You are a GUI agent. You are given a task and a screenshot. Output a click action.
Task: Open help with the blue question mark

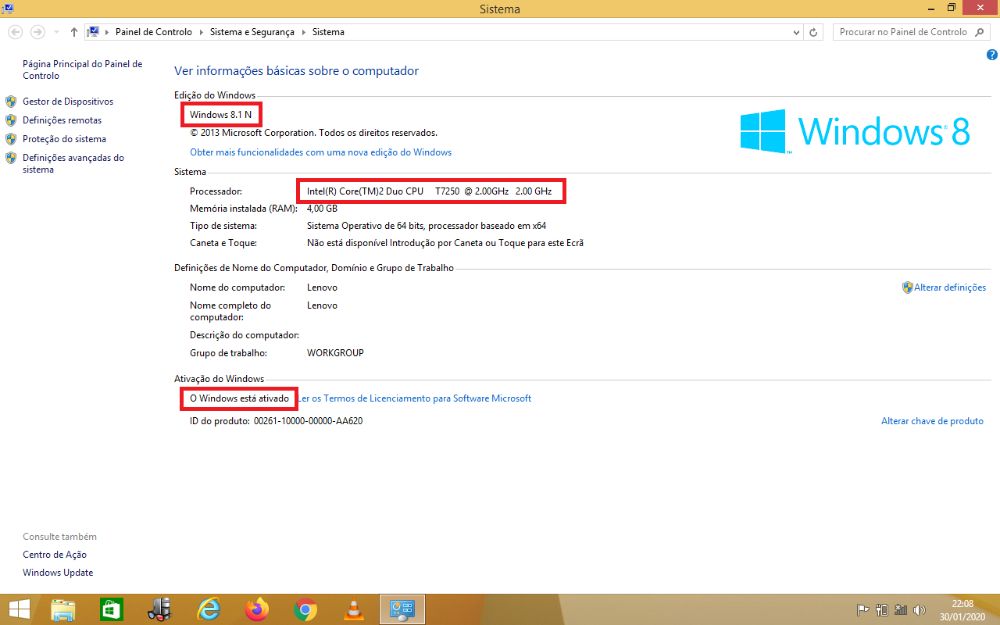[x=992, y=55]
